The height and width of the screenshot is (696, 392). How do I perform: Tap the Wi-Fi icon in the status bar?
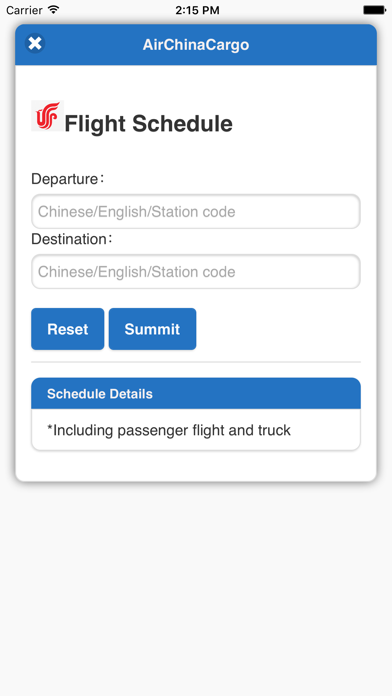click(x=54, y=10)
